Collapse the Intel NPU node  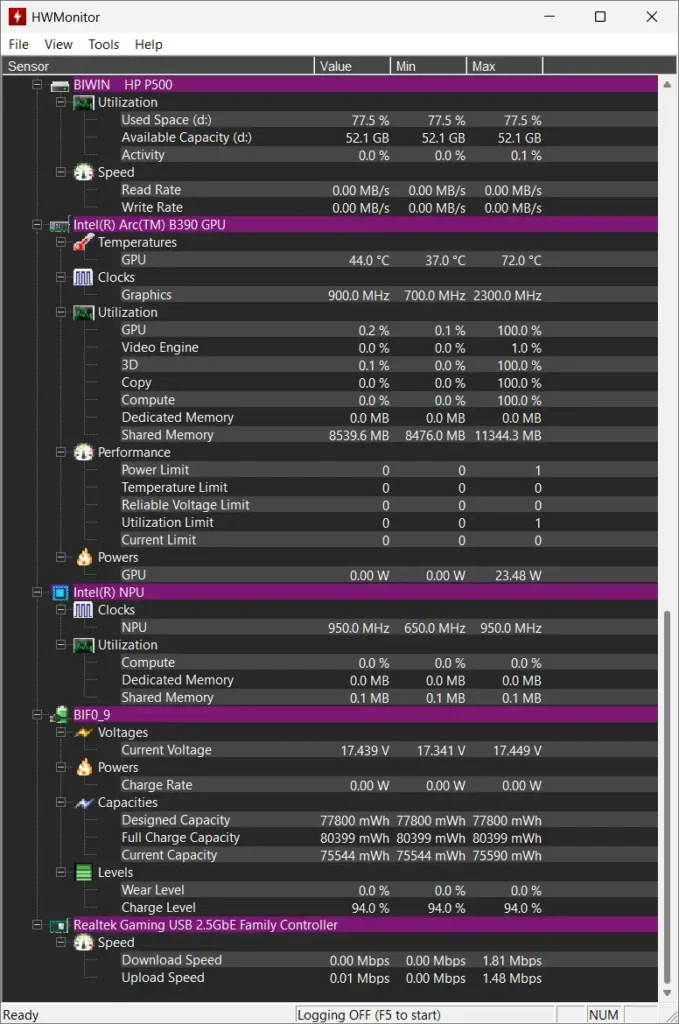click(x=37, y=592)
